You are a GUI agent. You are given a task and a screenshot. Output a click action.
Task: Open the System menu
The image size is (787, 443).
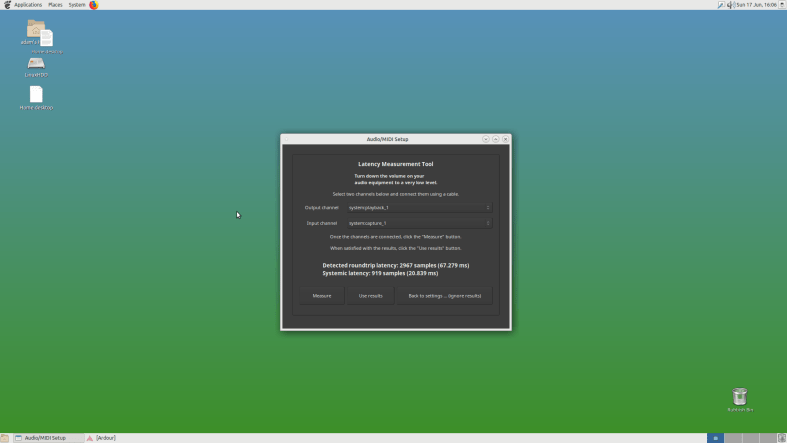[x=77, y=5]
